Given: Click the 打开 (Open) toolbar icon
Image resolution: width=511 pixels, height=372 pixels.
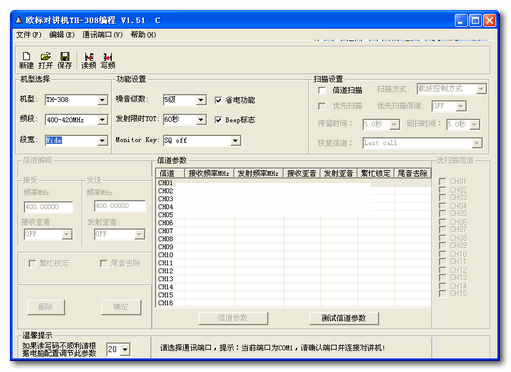Looking at the screenshot, I should (45, 60).
